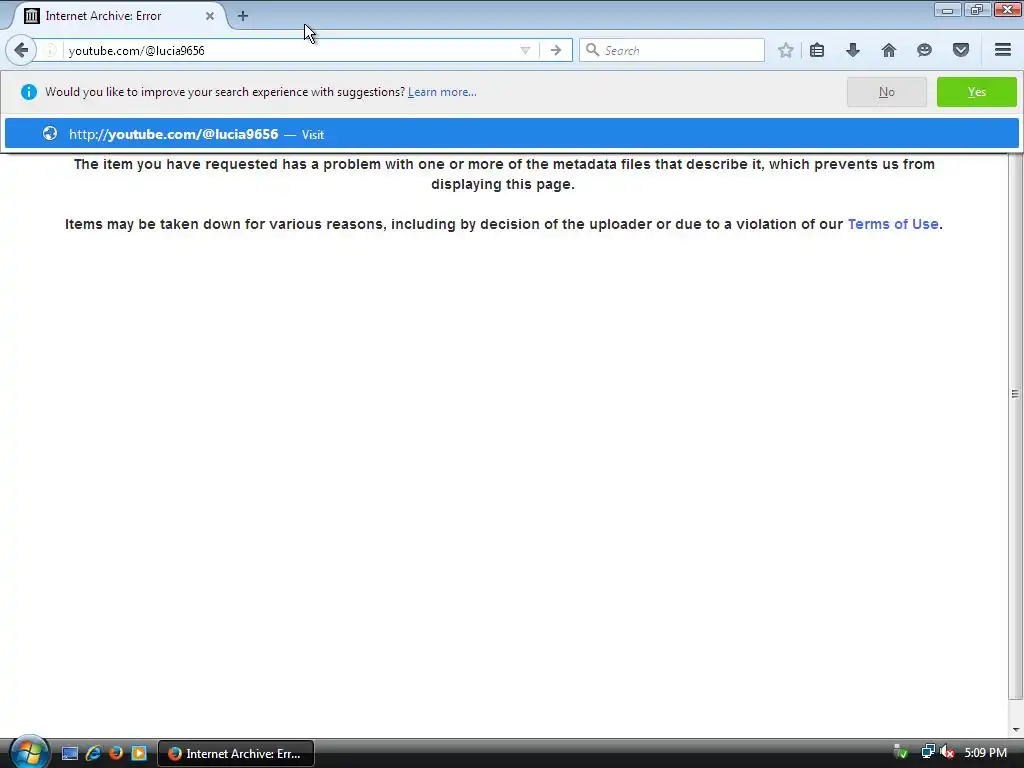Select the youtube.com/@lucia9656 Visit suggestion

(511, 134)
